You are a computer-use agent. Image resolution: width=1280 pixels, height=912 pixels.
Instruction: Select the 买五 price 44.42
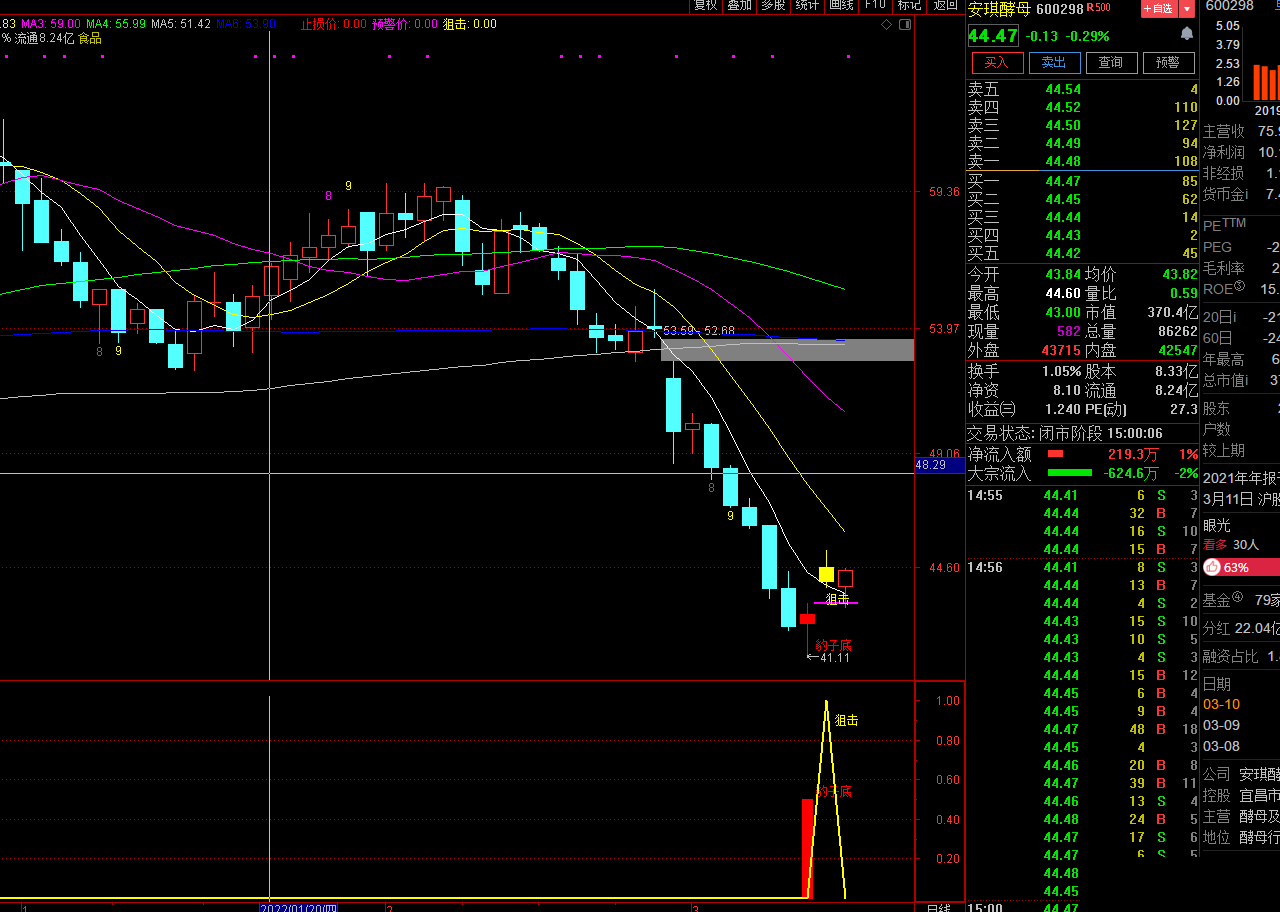[1063, 253]
